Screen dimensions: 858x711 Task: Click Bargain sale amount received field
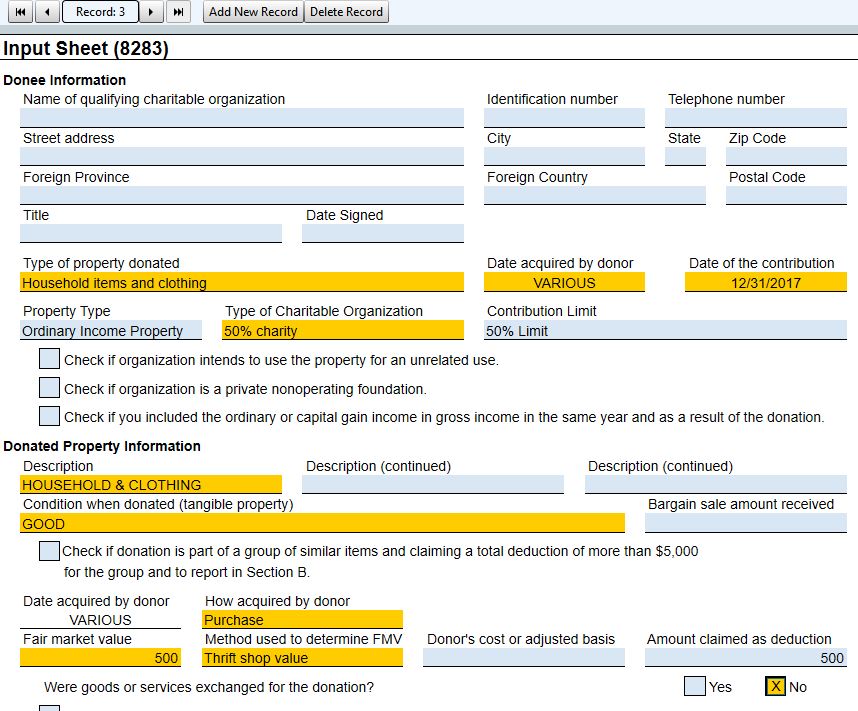pyautogui.click(x=746, y=523)
